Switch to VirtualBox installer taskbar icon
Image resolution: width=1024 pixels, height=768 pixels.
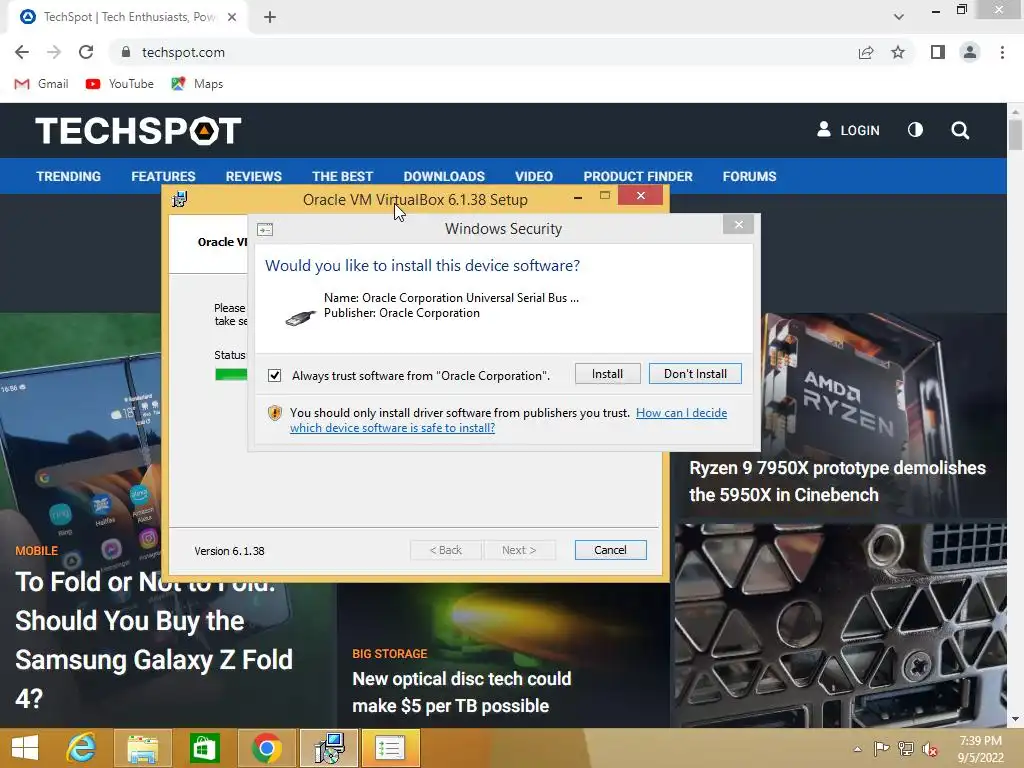click(x=328, y=748)
